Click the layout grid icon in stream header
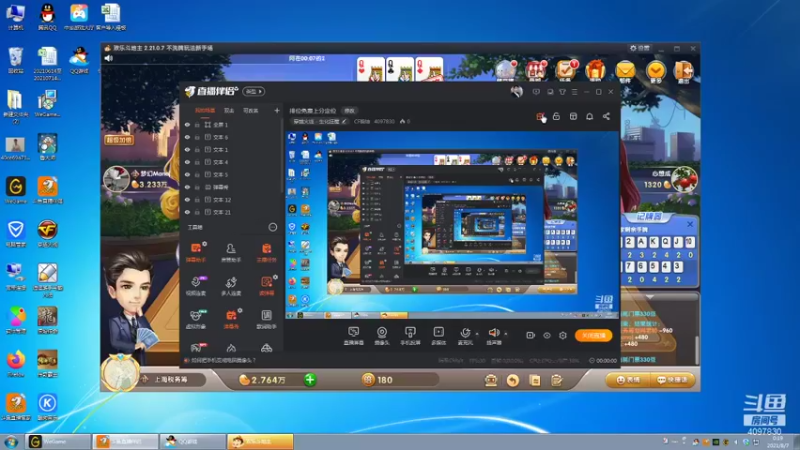The width and height of the screenshot is (800, 450). pyautogui.click(x=573, y=116)
